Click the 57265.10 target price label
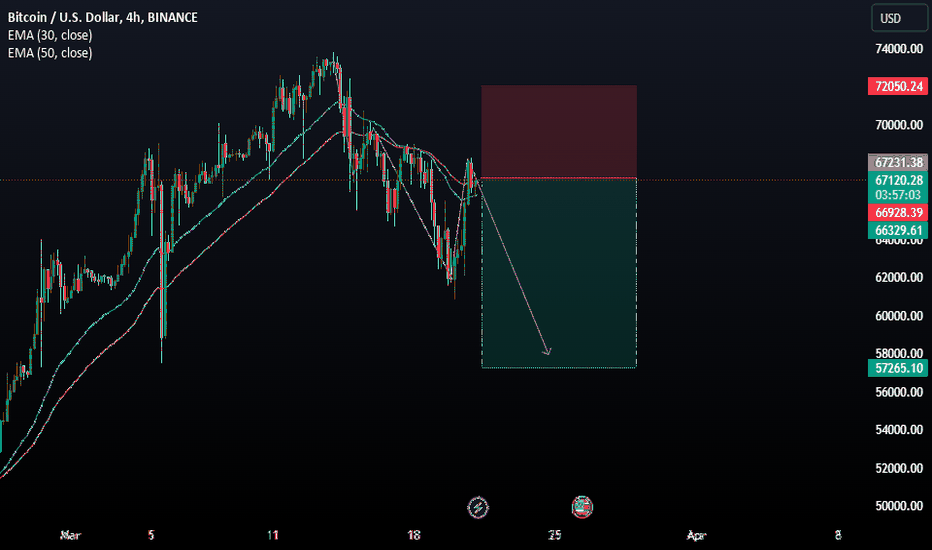Viewport: 932px width, 550px height. coord(898,368)
